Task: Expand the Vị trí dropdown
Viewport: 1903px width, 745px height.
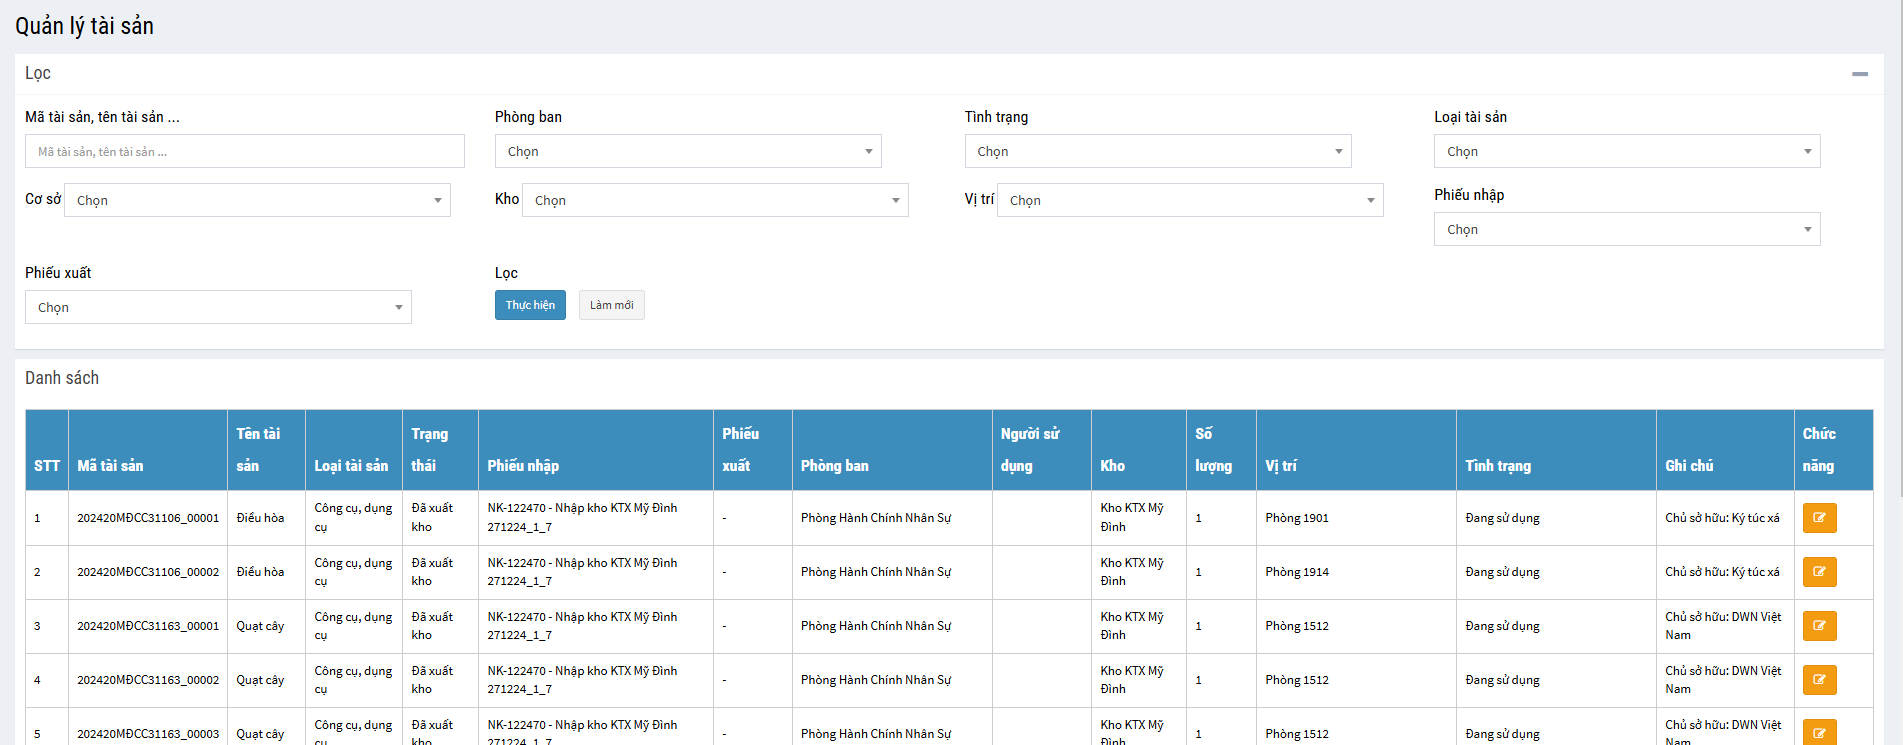Action: click(x=1189, y=201)
